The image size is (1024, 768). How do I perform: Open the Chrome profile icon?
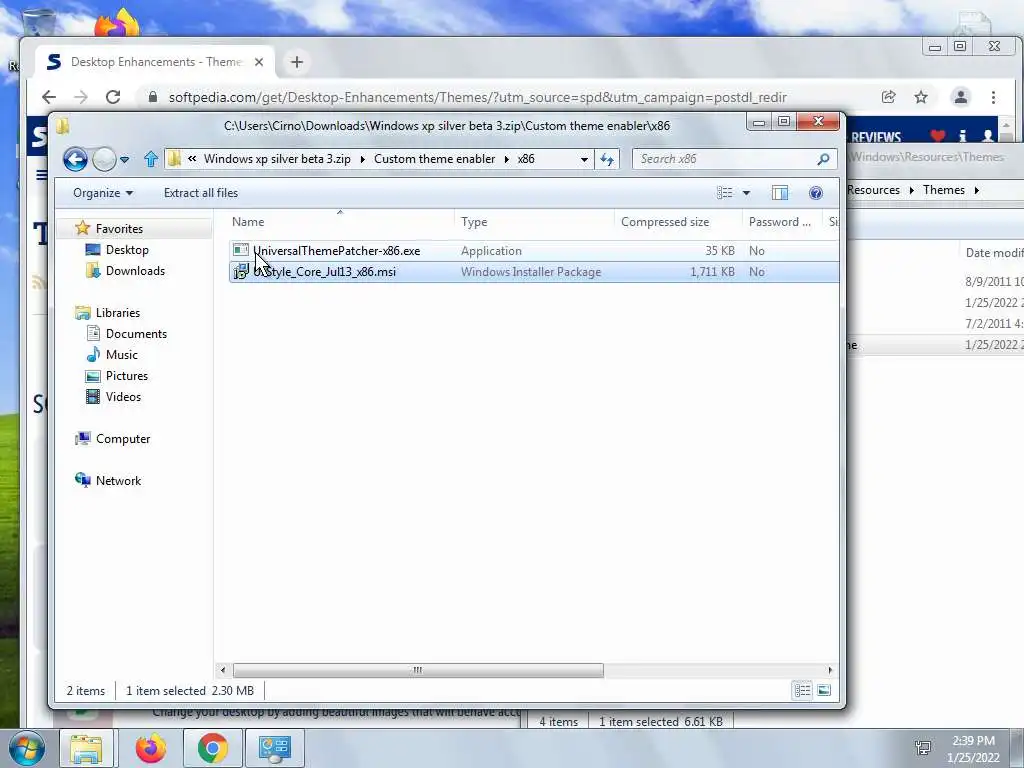coord(961,97)
